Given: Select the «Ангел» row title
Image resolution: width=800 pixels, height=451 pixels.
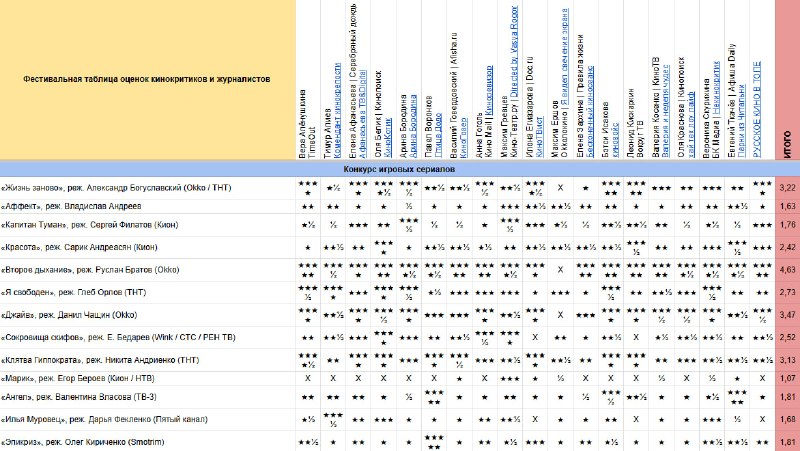Looking at the screenshot, I should [x=78, y=397].
